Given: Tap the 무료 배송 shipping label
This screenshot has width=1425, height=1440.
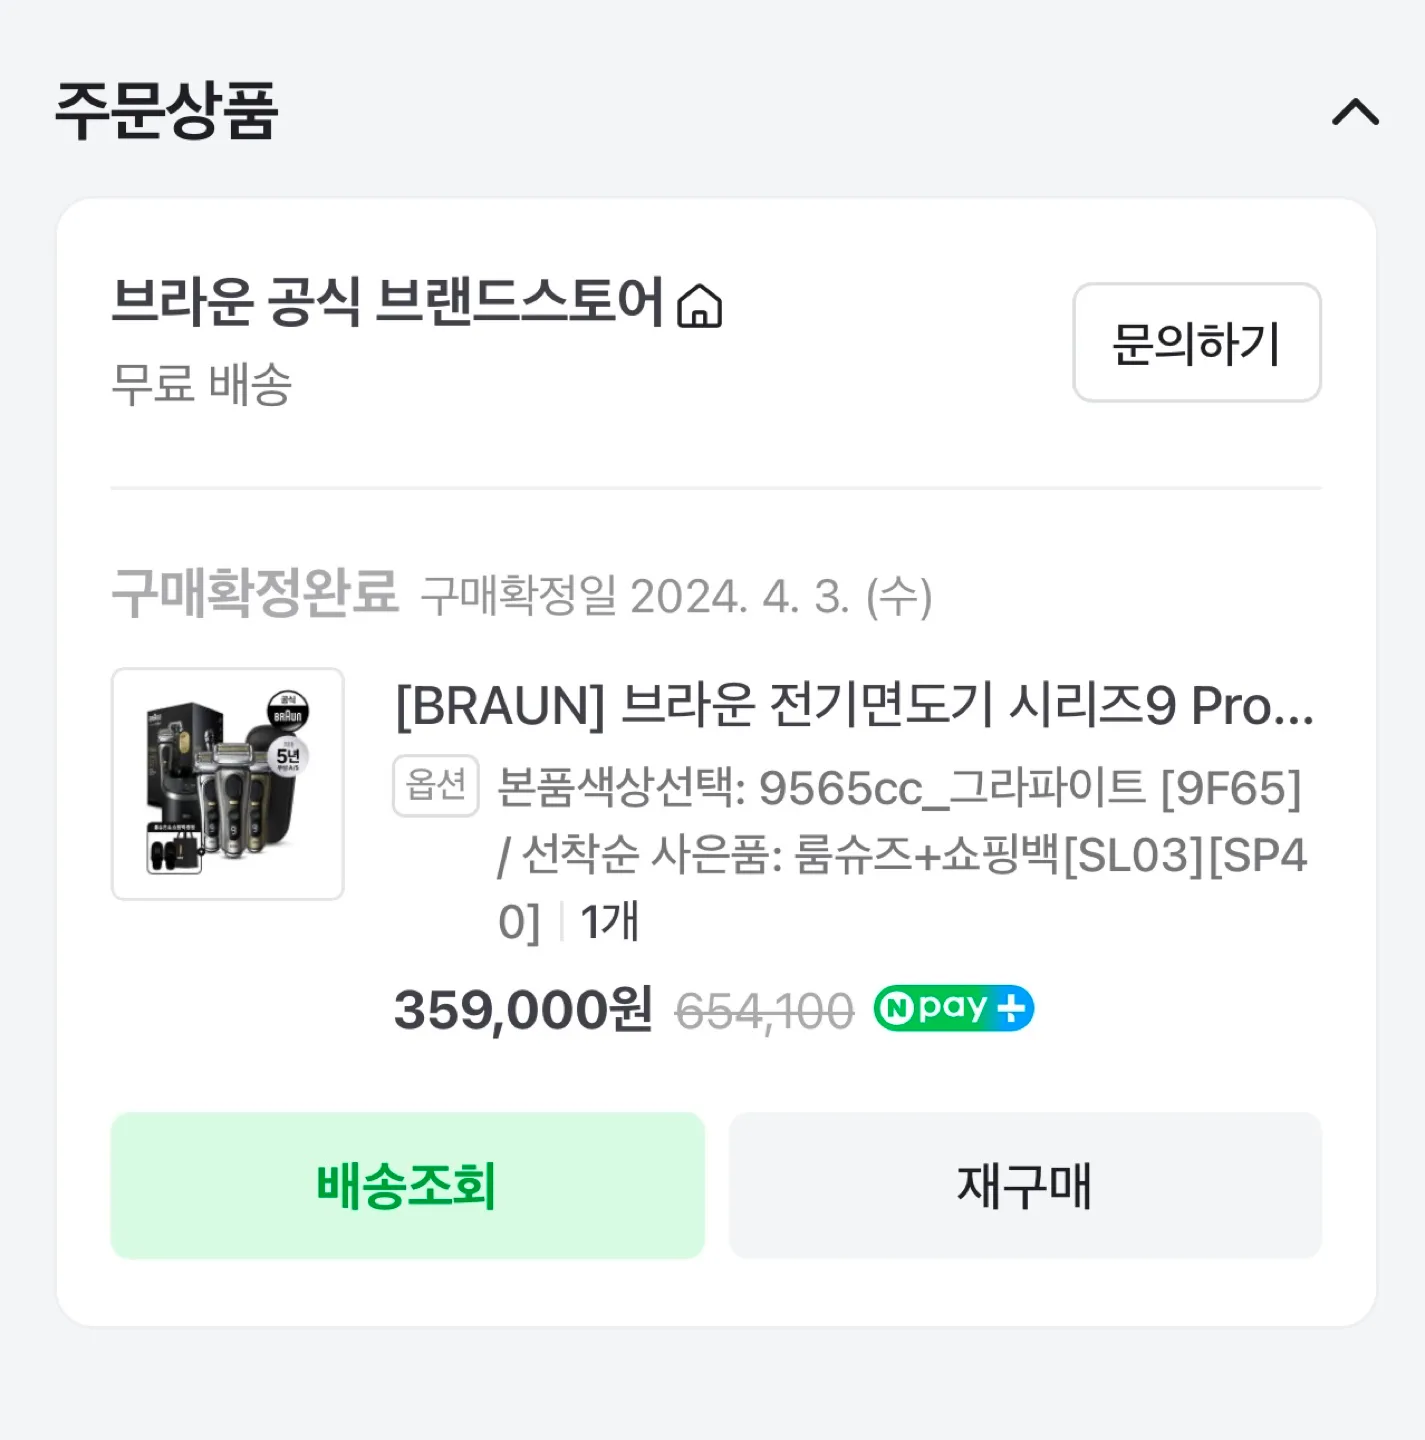Looking at the screenshot, I should click(x=201, y=384).
